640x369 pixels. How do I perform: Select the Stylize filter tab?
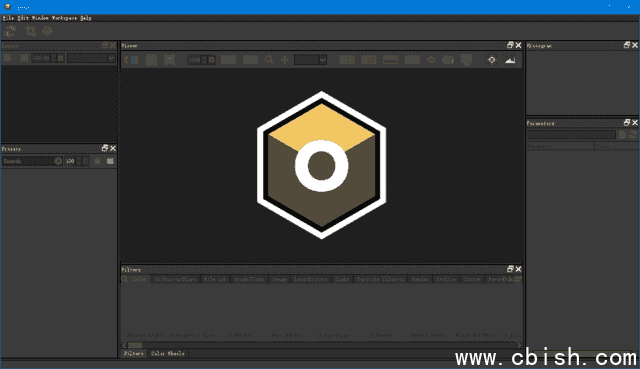click(x=446, y=279)
